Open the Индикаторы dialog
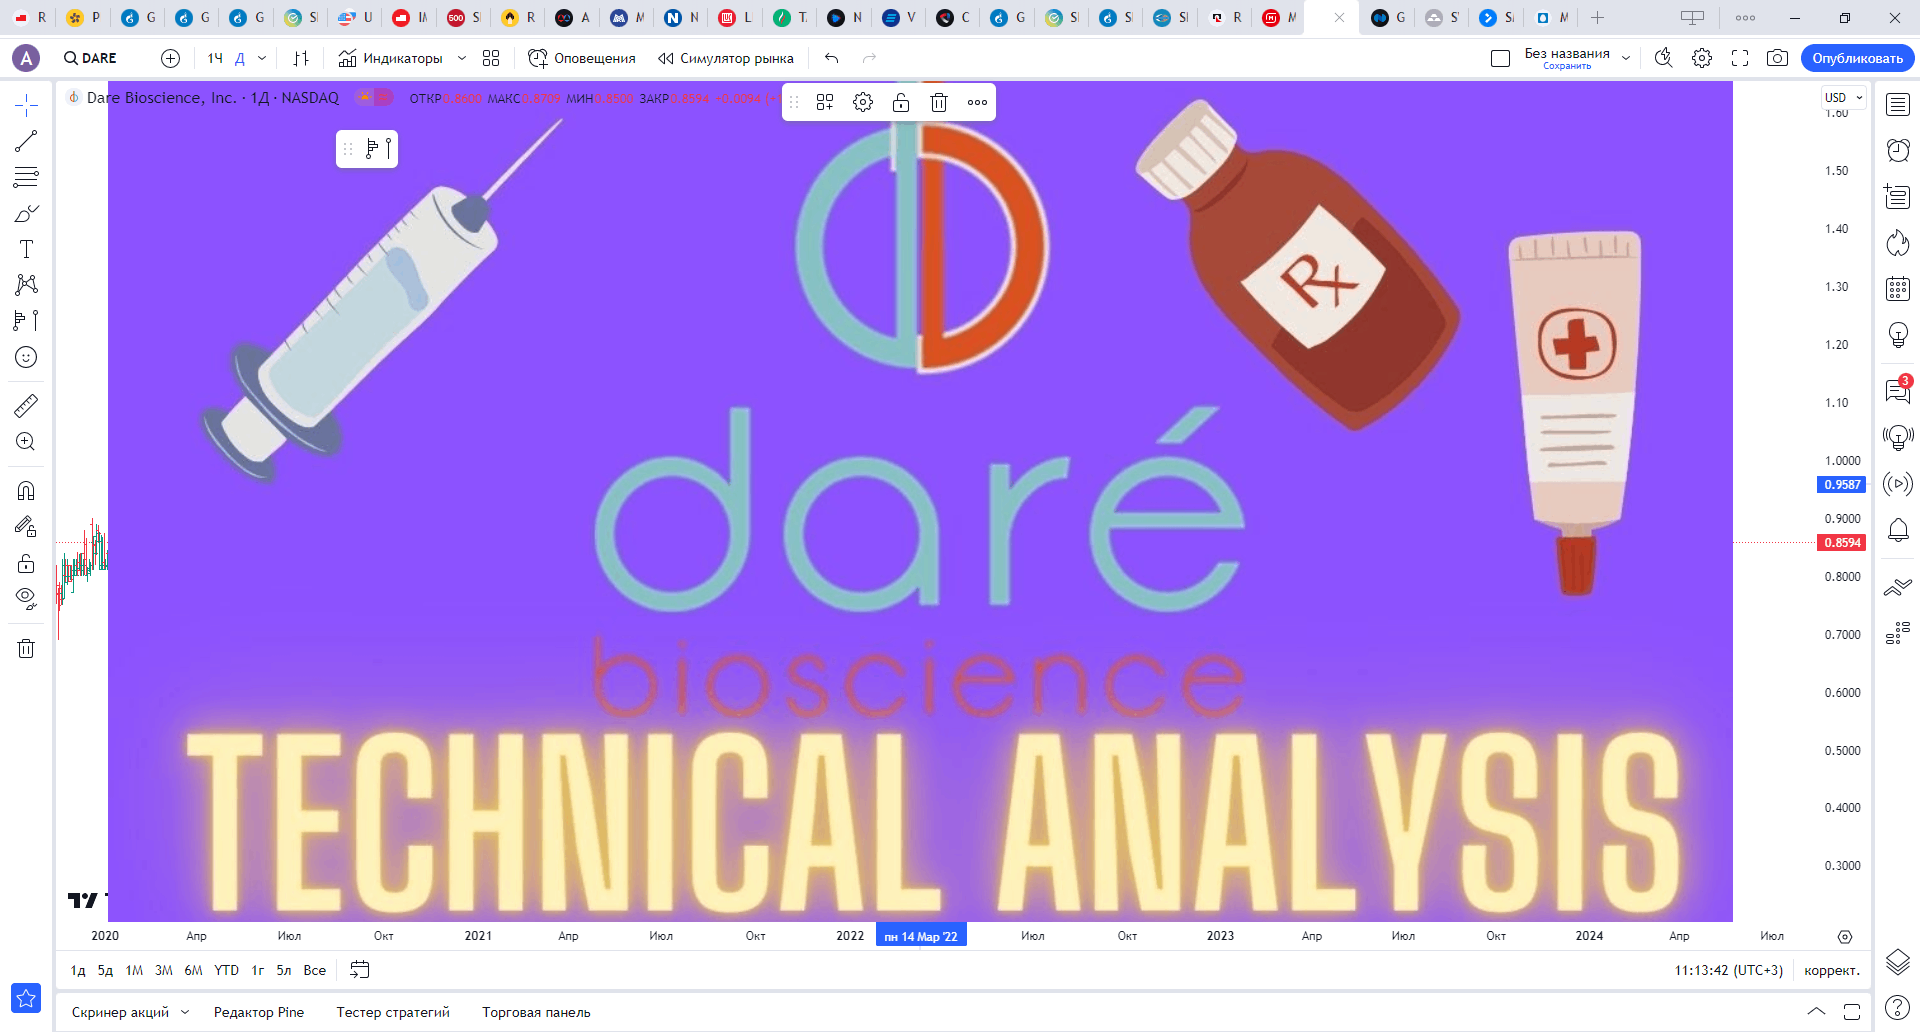 click(x=390, y=58)
